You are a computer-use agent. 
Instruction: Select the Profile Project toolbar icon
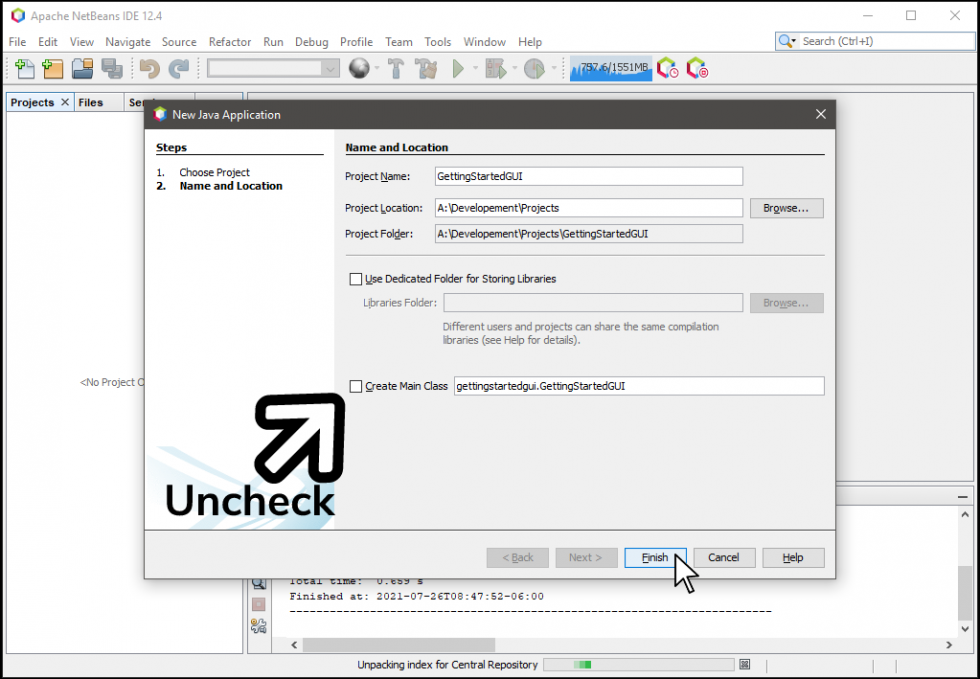point(532,68)
